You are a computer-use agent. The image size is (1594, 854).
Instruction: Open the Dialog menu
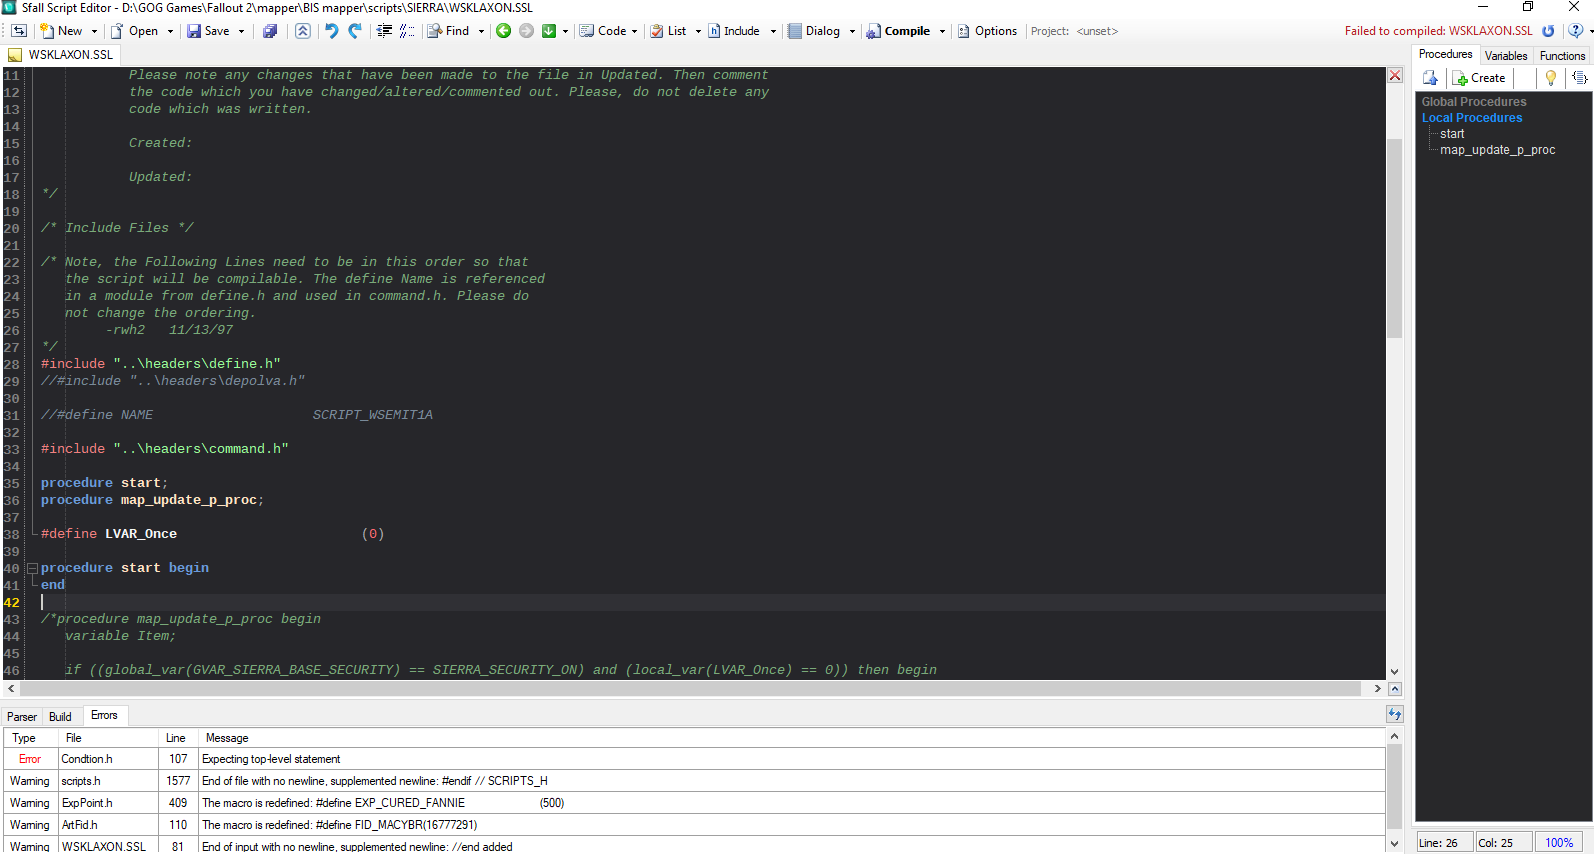click(821, 31)
